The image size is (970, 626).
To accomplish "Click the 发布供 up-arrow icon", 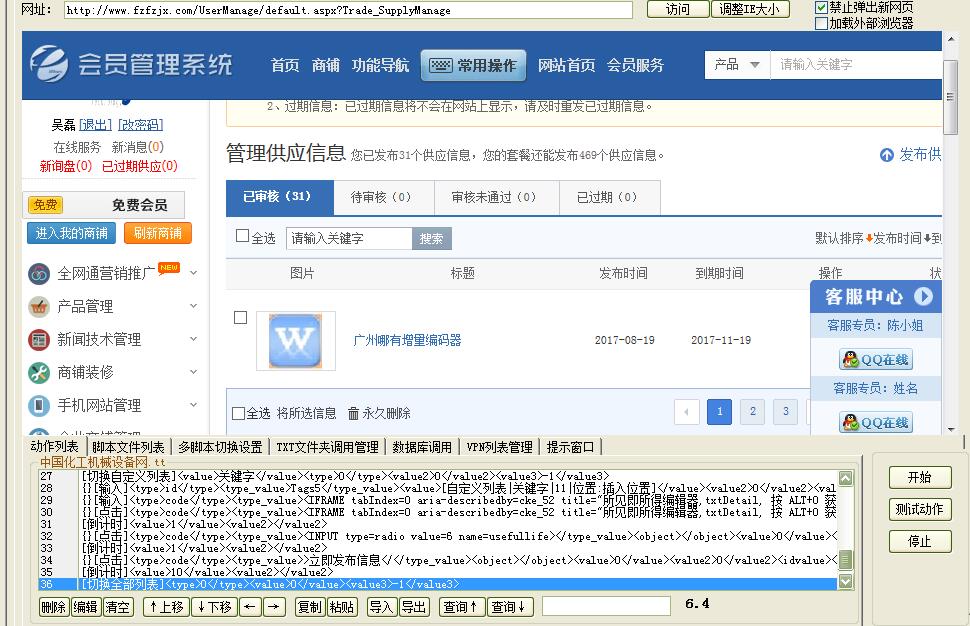I will (886, 155).
